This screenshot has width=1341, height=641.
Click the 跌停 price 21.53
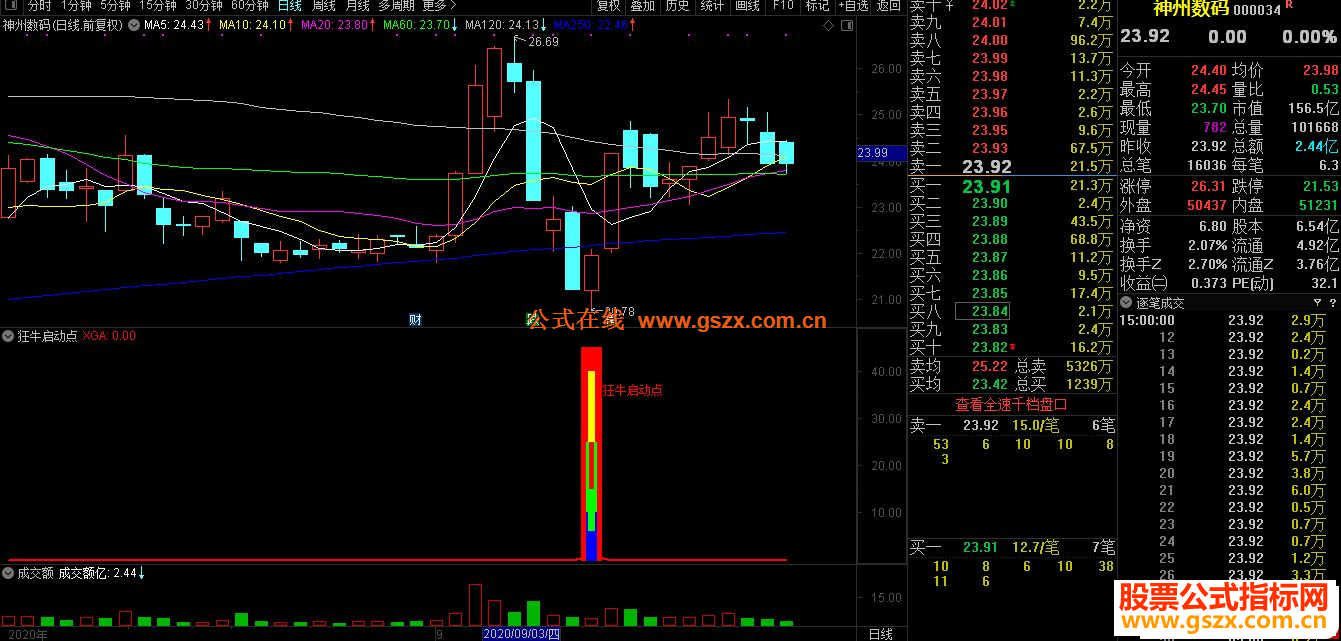1320,186
